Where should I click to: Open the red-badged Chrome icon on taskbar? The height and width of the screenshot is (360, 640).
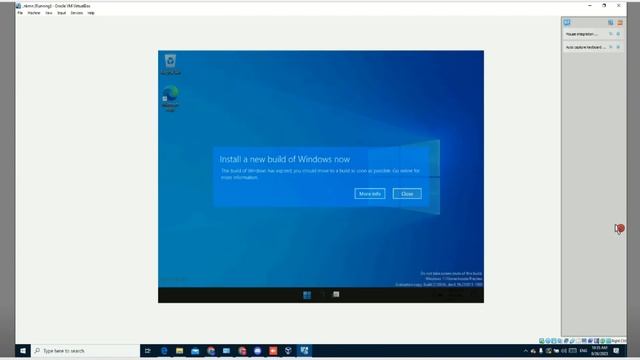[x=242, y=351]
